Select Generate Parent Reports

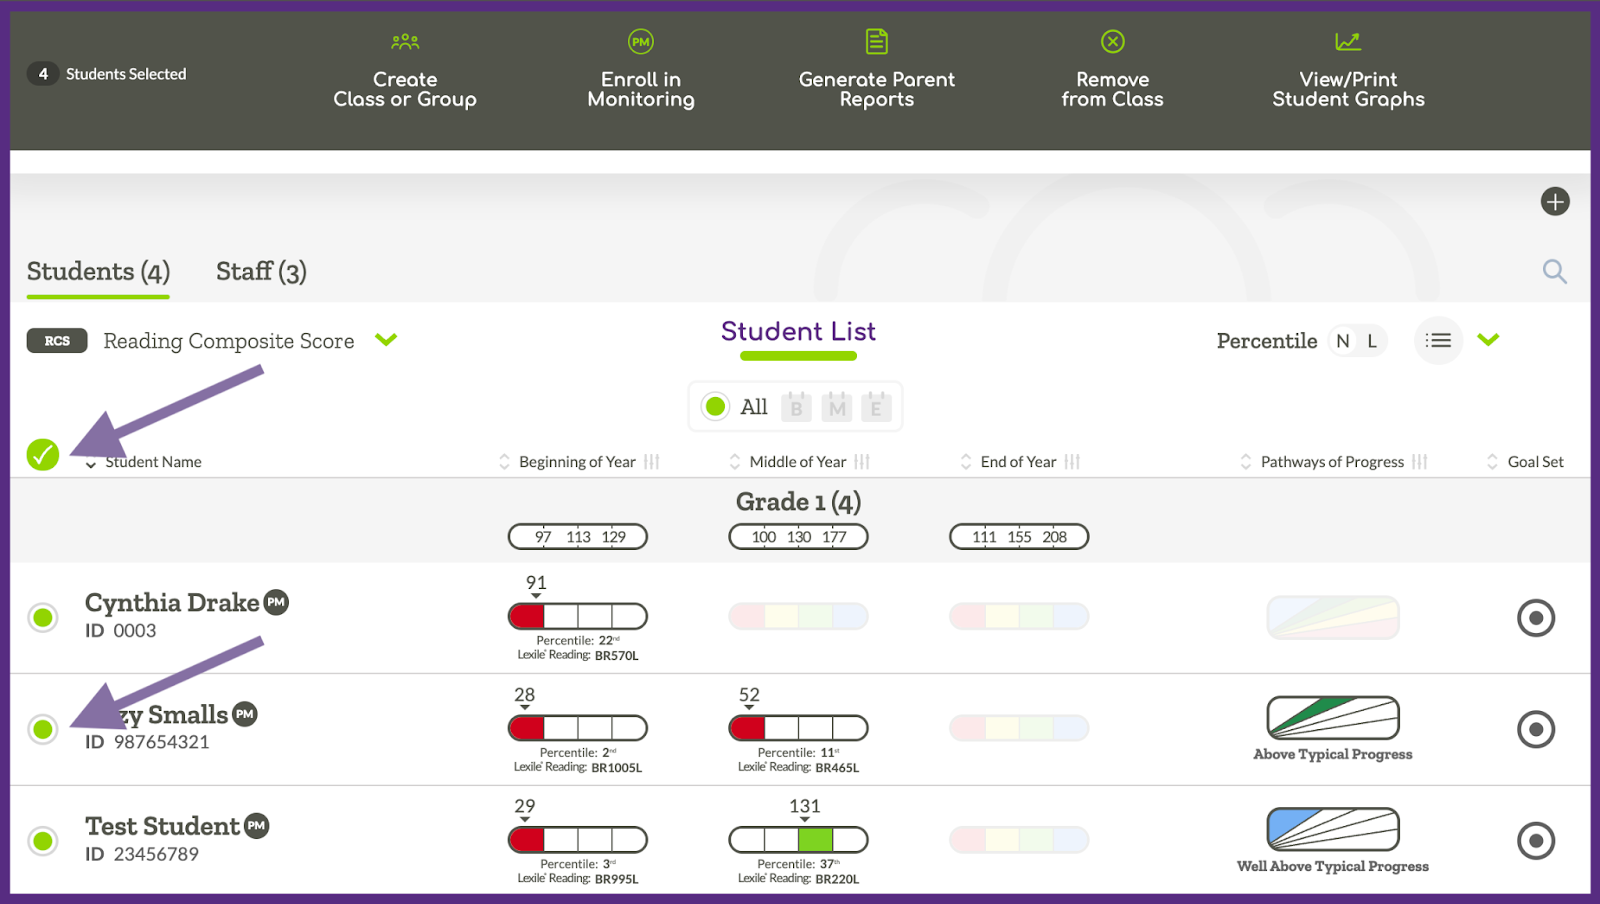point(876,70)
